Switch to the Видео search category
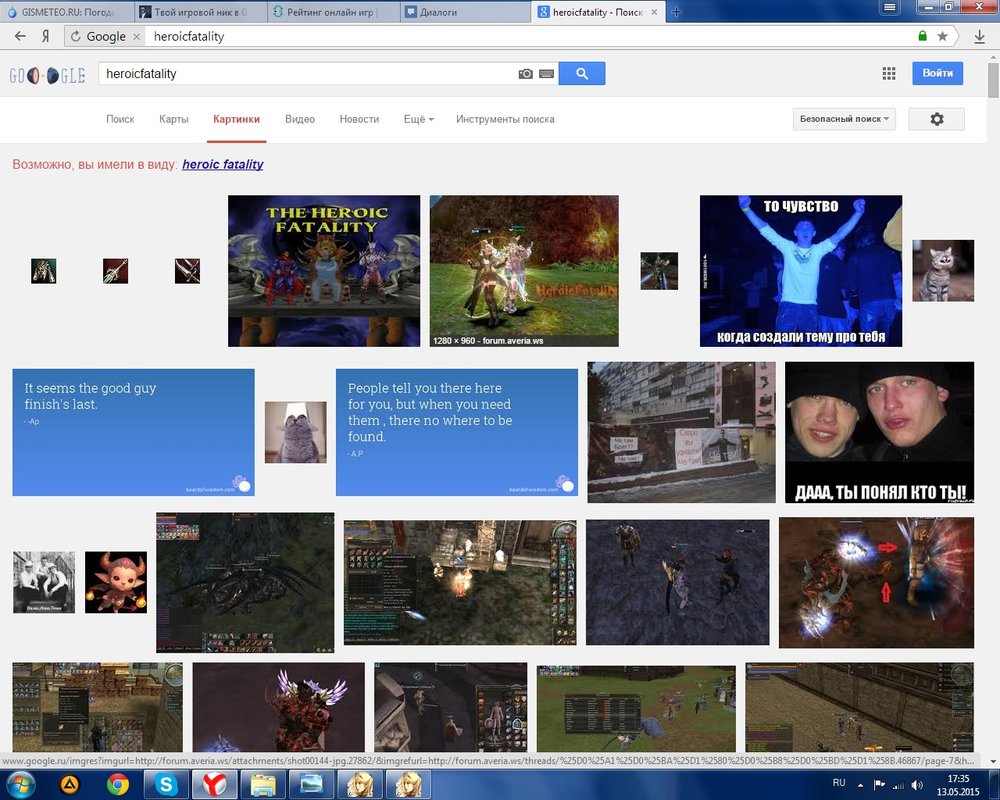 pos(299,119)
